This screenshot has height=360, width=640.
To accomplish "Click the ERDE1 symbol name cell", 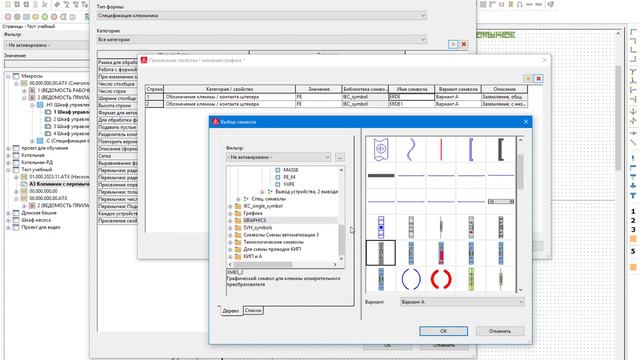I will pyautogui.click(x=411, y=104).
